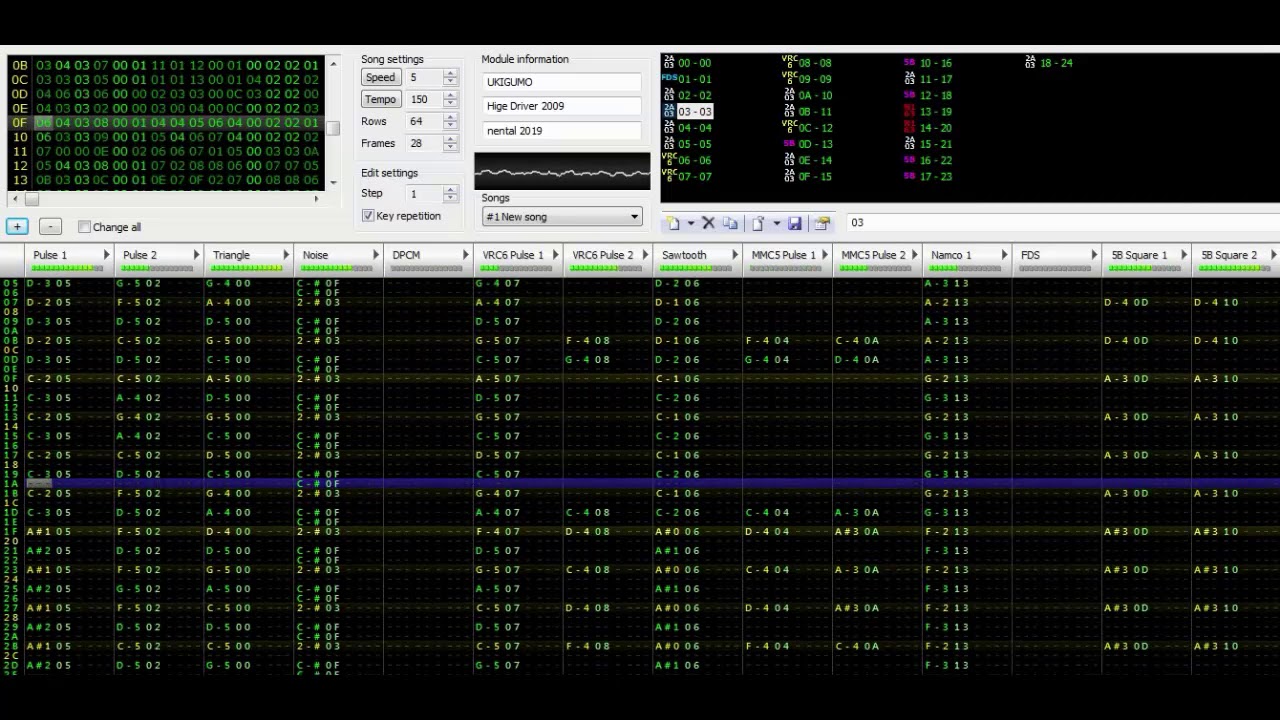Click the Rows value field showing 64
This screenshot has height=720, width=1280.
pos(424,121)
